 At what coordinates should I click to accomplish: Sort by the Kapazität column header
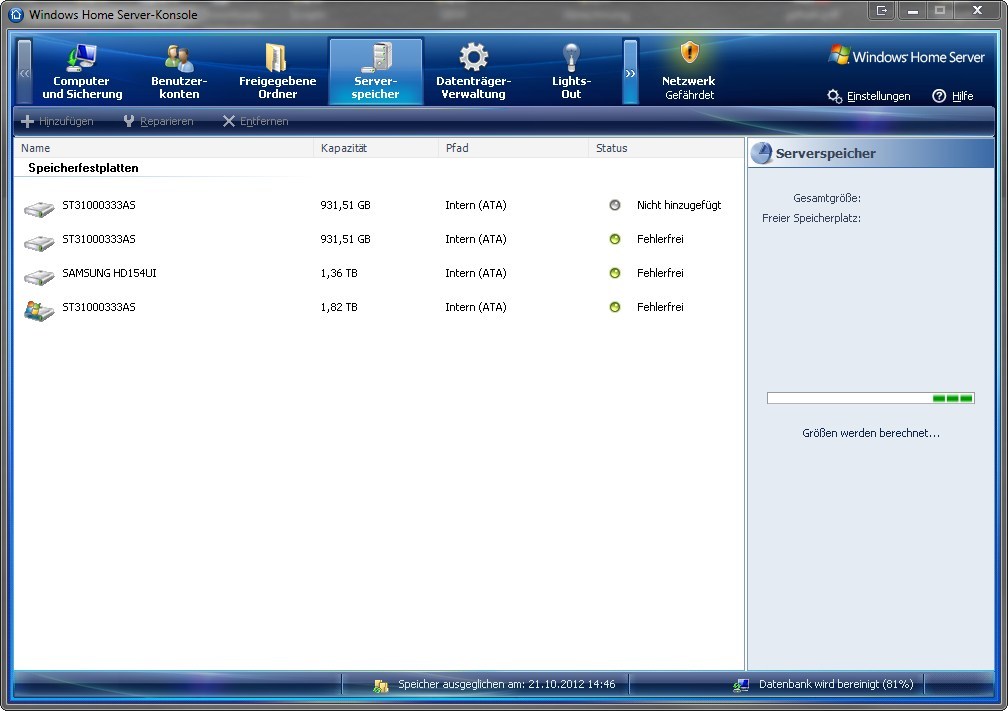pos(376,148)
